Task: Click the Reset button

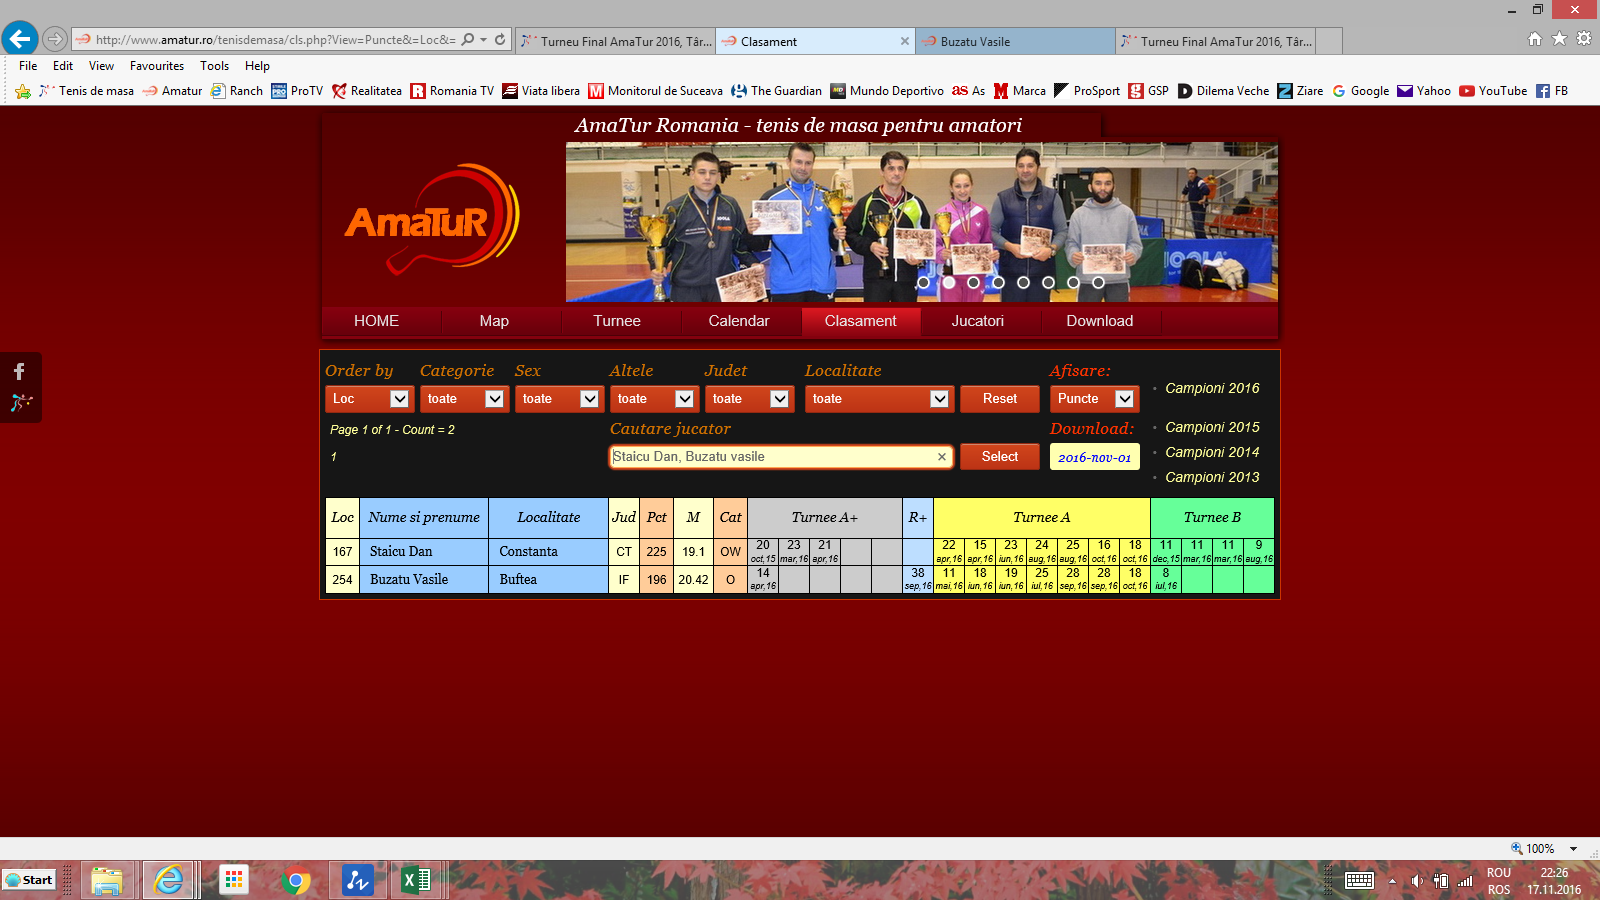Action: [1000, 399]
